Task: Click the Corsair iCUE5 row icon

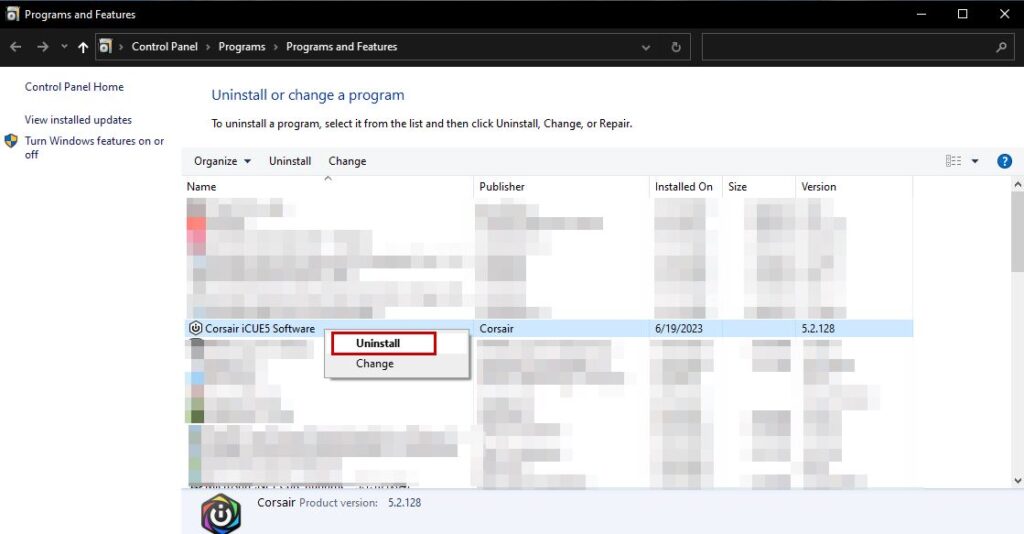Action: point(195,328)
